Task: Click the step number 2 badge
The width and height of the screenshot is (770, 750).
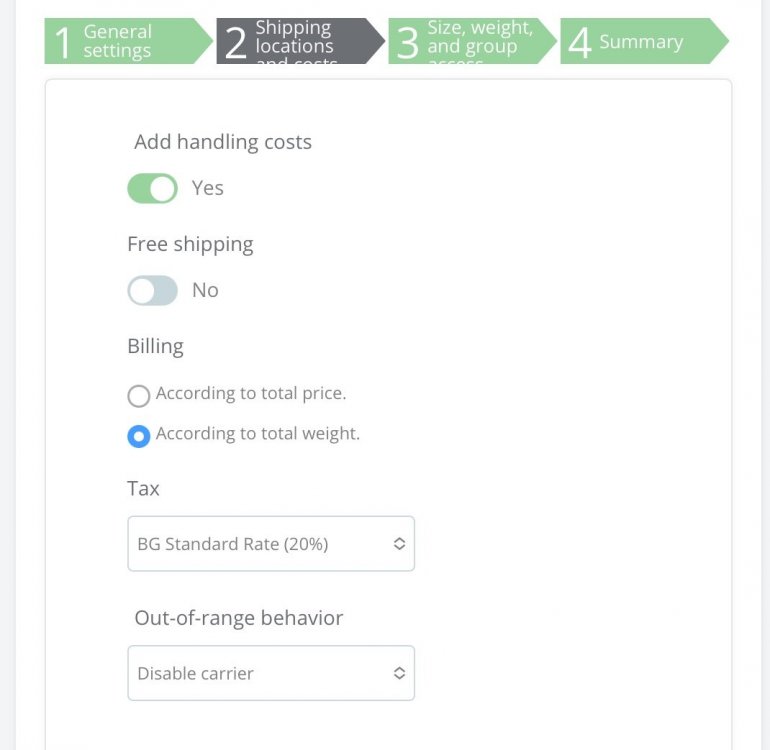Action: point(235,43)
